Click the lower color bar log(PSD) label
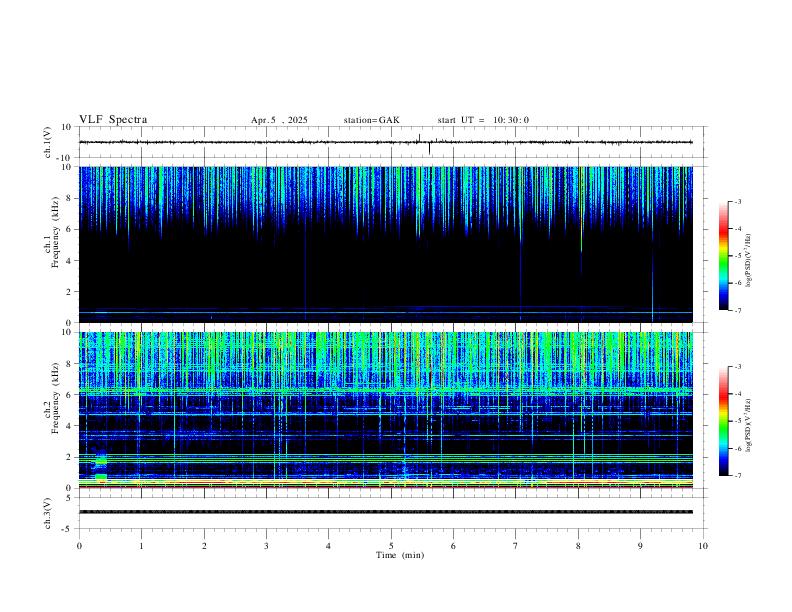This screenshot has height=612, width=792. (749, 425)
